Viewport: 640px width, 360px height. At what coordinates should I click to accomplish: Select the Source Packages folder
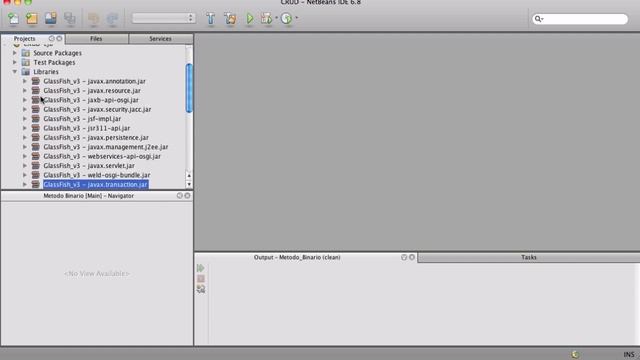[57, 53]
